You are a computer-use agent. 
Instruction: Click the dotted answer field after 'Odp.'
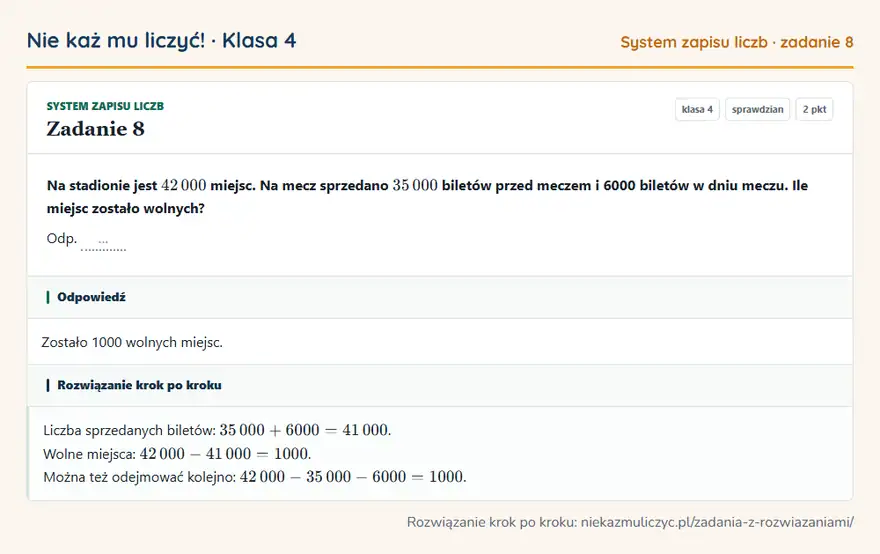[103, 242]
